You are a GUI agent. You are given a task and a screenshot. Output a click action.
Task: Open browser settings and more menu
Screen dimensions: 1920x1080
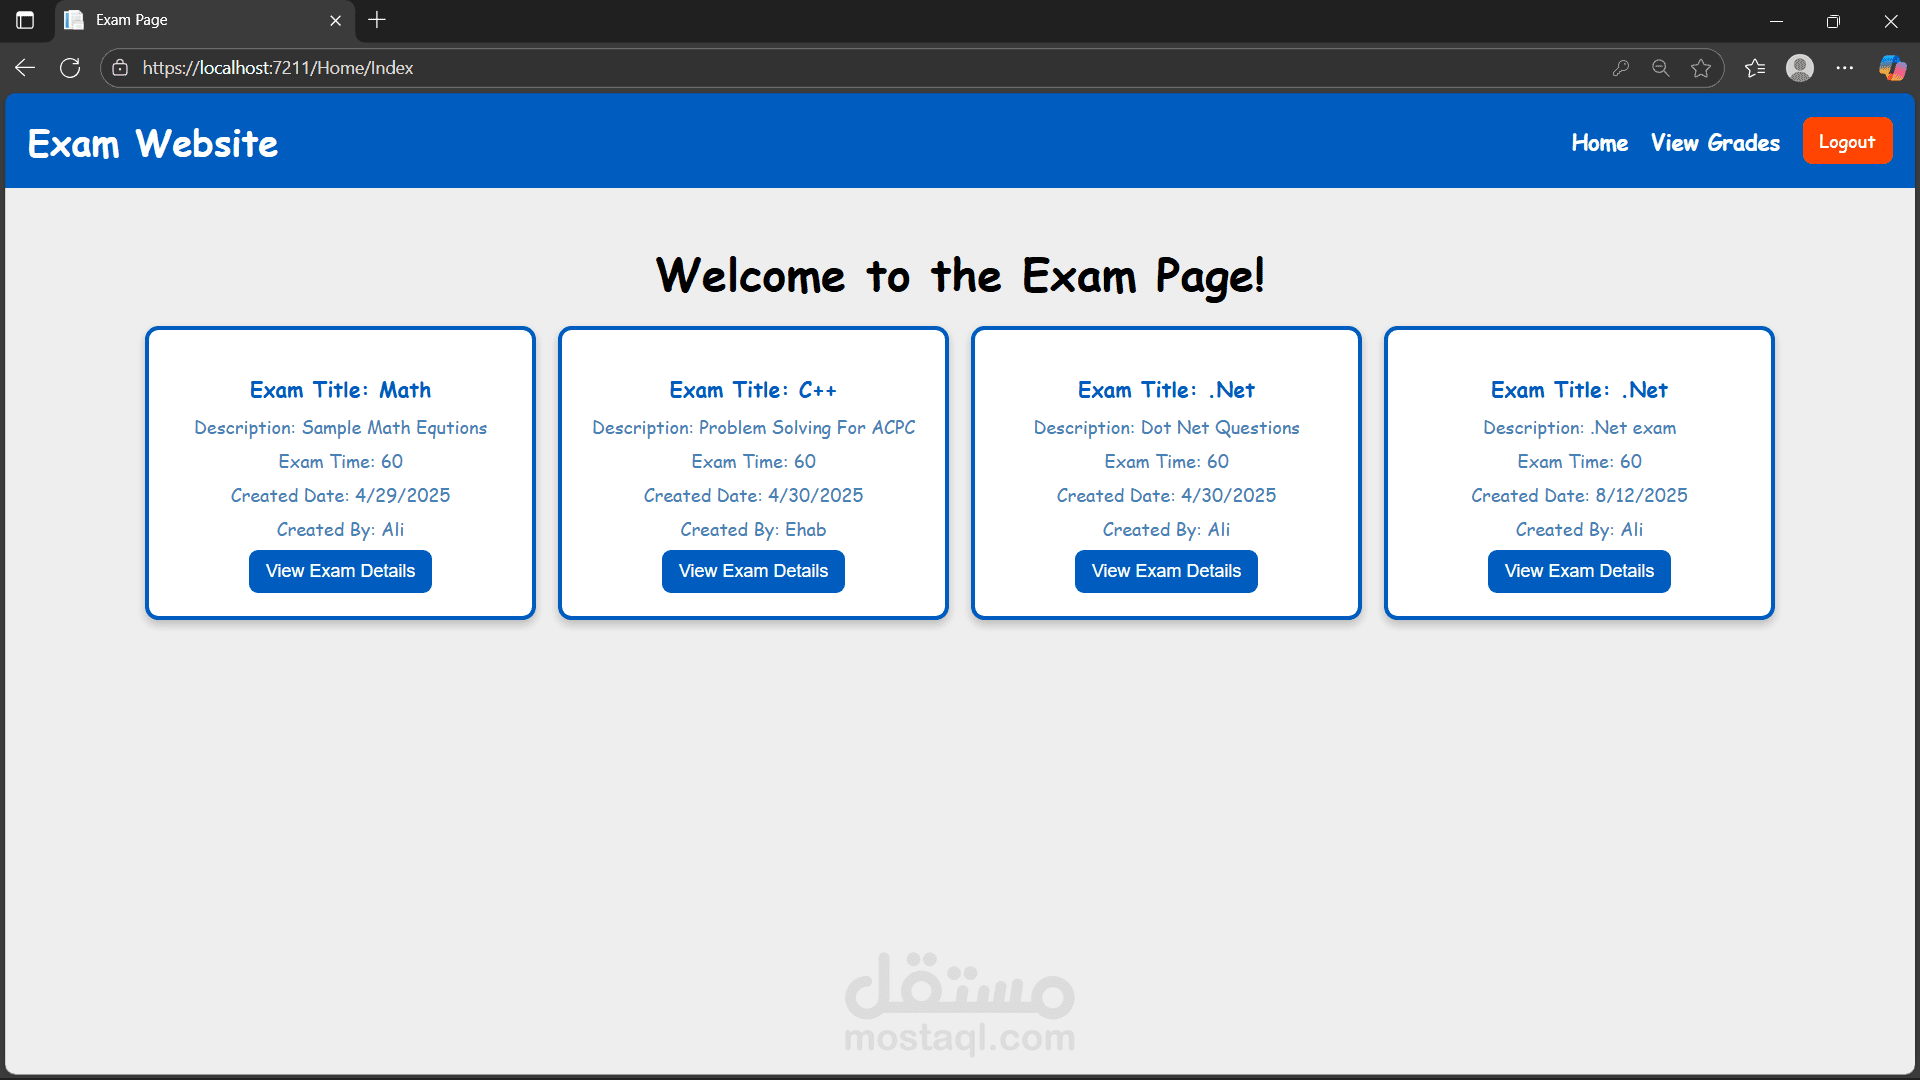point(1845,68)
